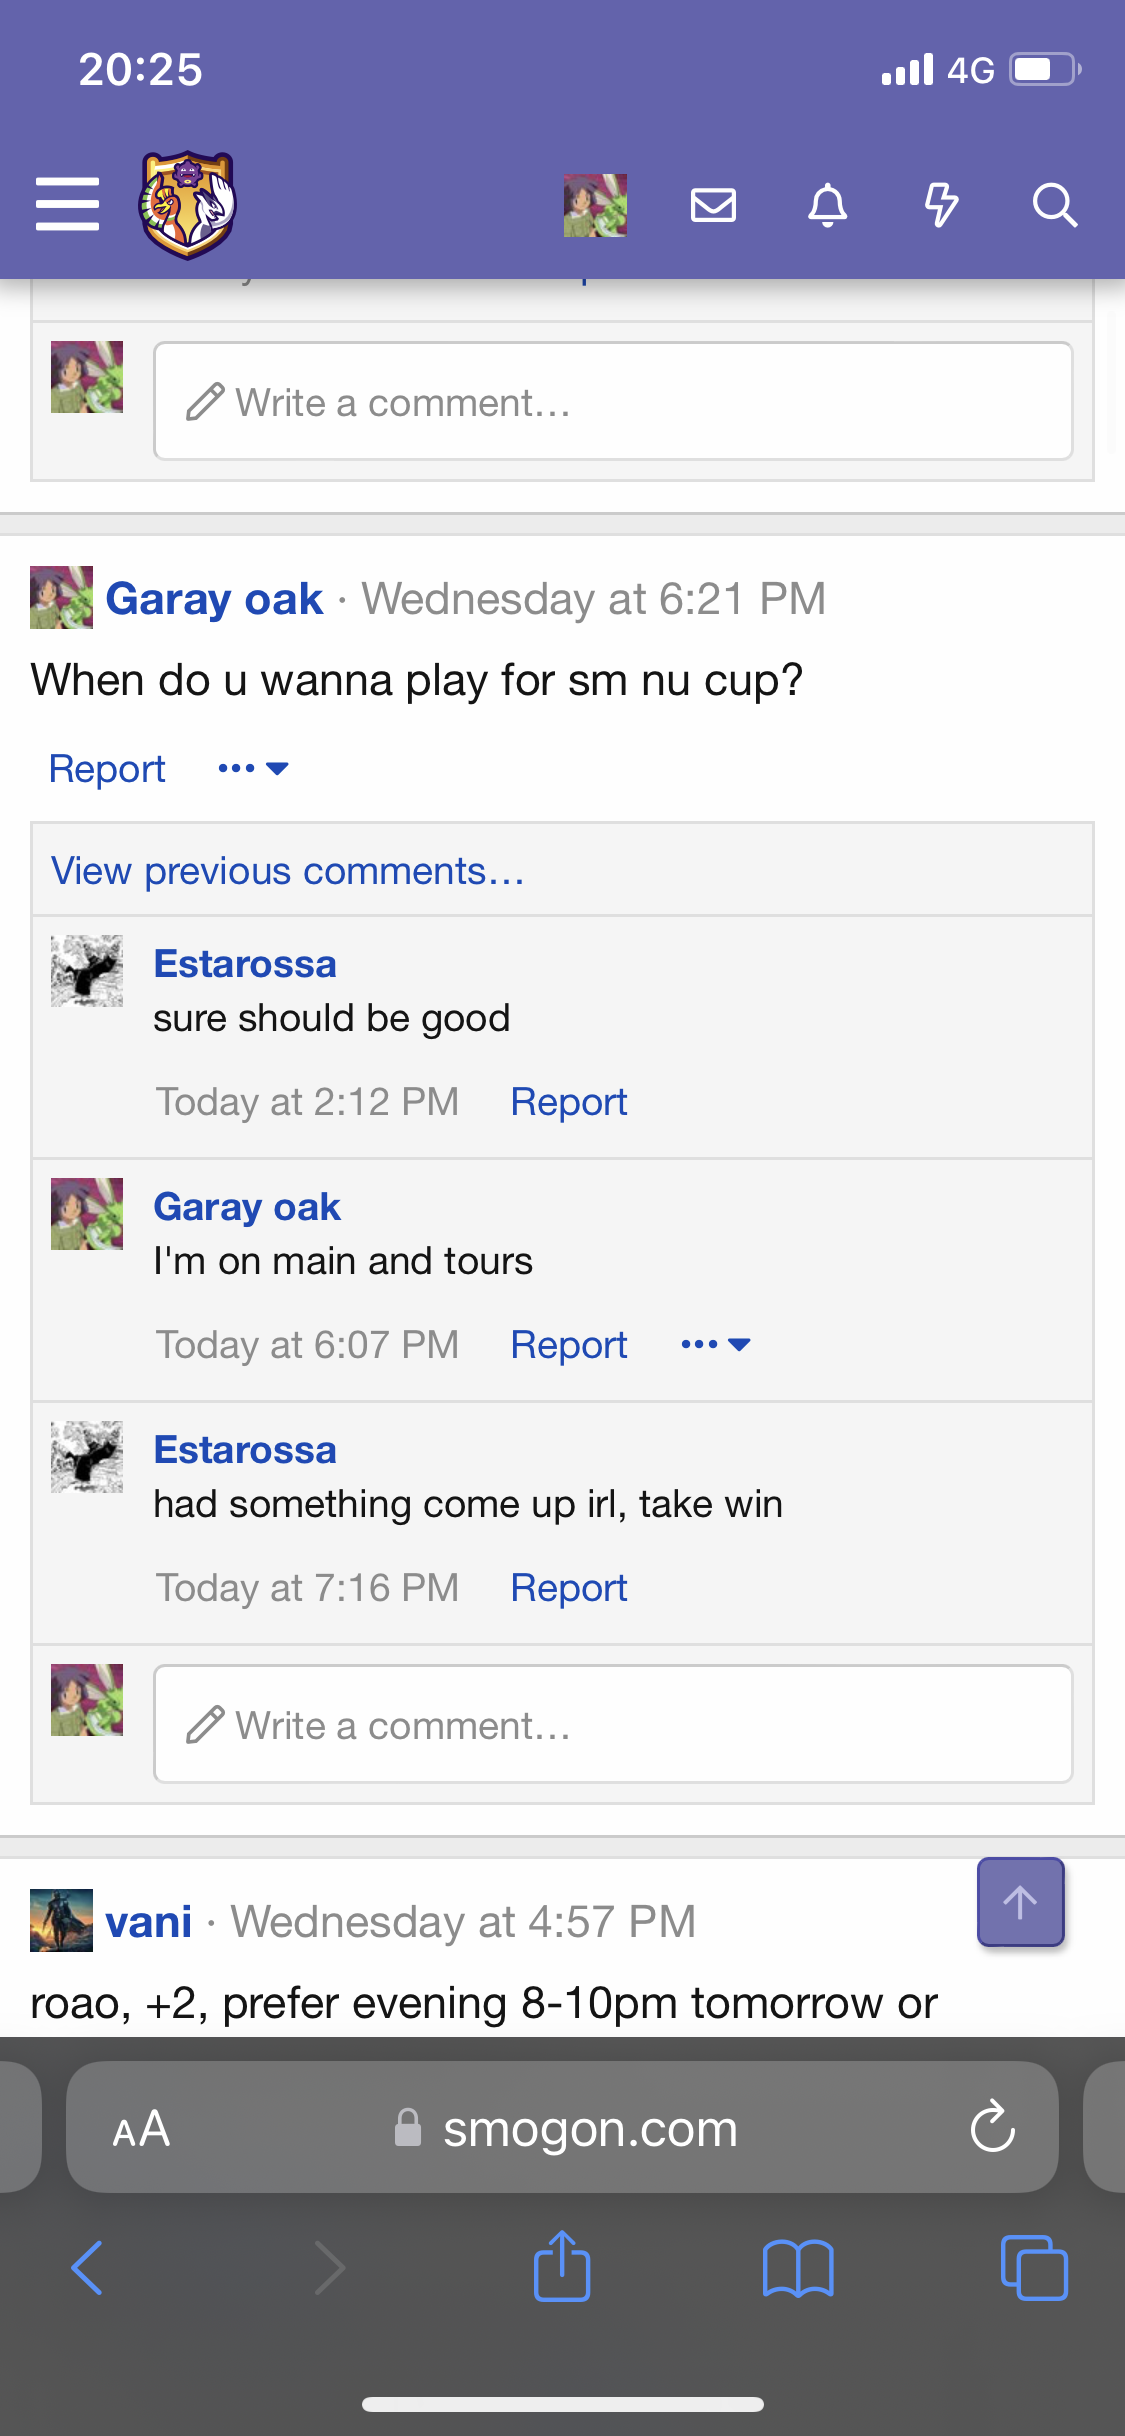Viewport: 1125px width, 2436px height.
Task: Go back to the previous page
Action: click(x=88, y=2268)
